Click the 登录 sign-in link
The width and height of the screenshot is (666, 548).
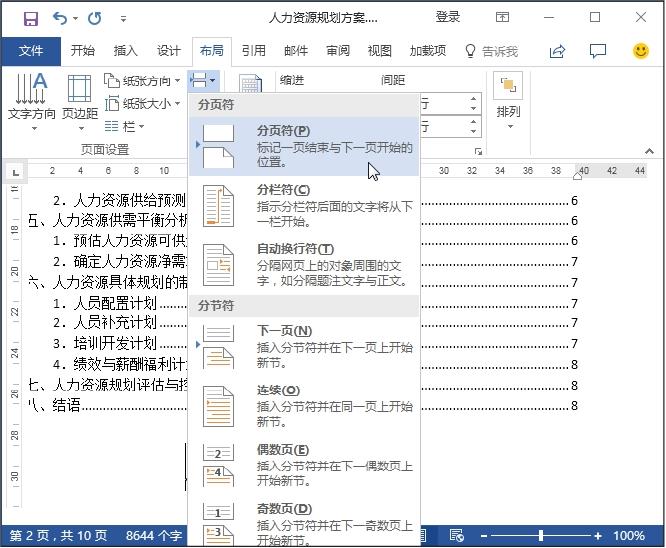pos(448,17)
